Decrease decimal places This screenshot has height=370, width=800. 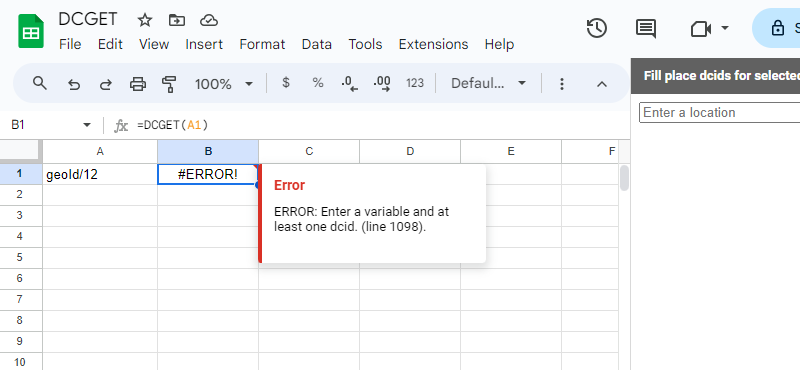pyautogui.click(x=349, y=83)
